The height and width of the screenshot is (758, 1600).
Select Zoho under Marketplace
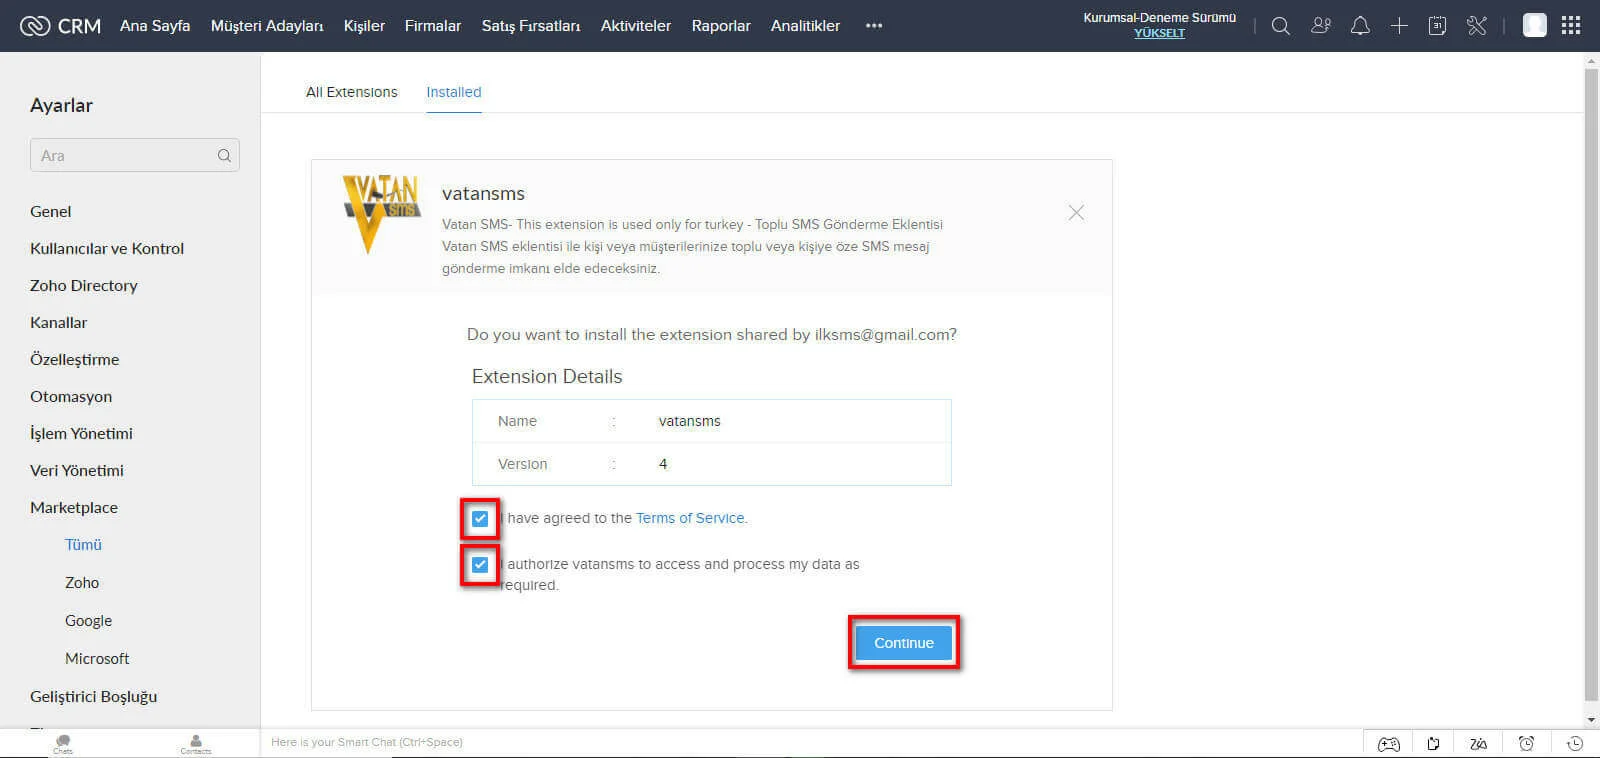pos(82,583)
